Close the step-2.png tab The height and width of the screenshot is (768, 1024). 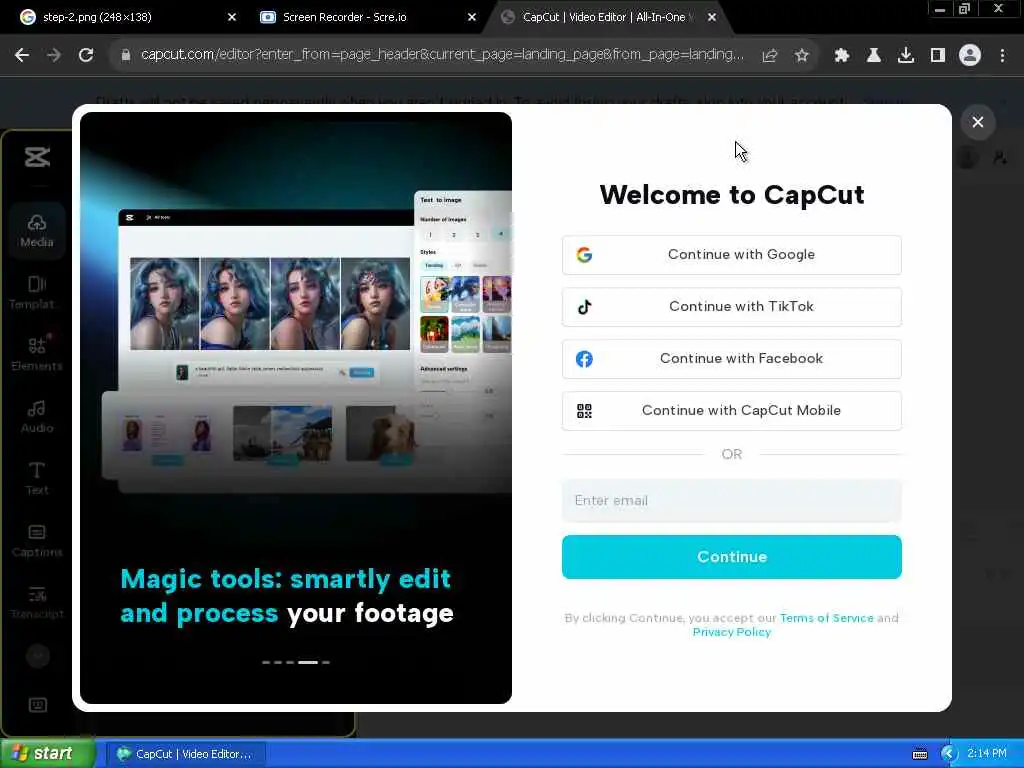point(232,18)
